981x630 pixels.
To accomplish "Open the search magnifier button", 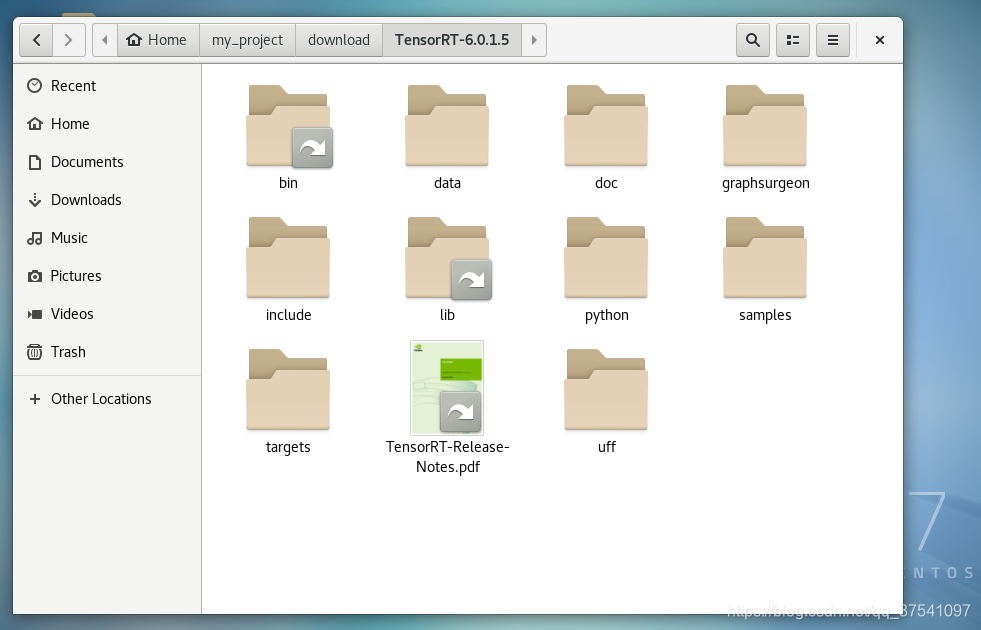I will tap(753, 40).
